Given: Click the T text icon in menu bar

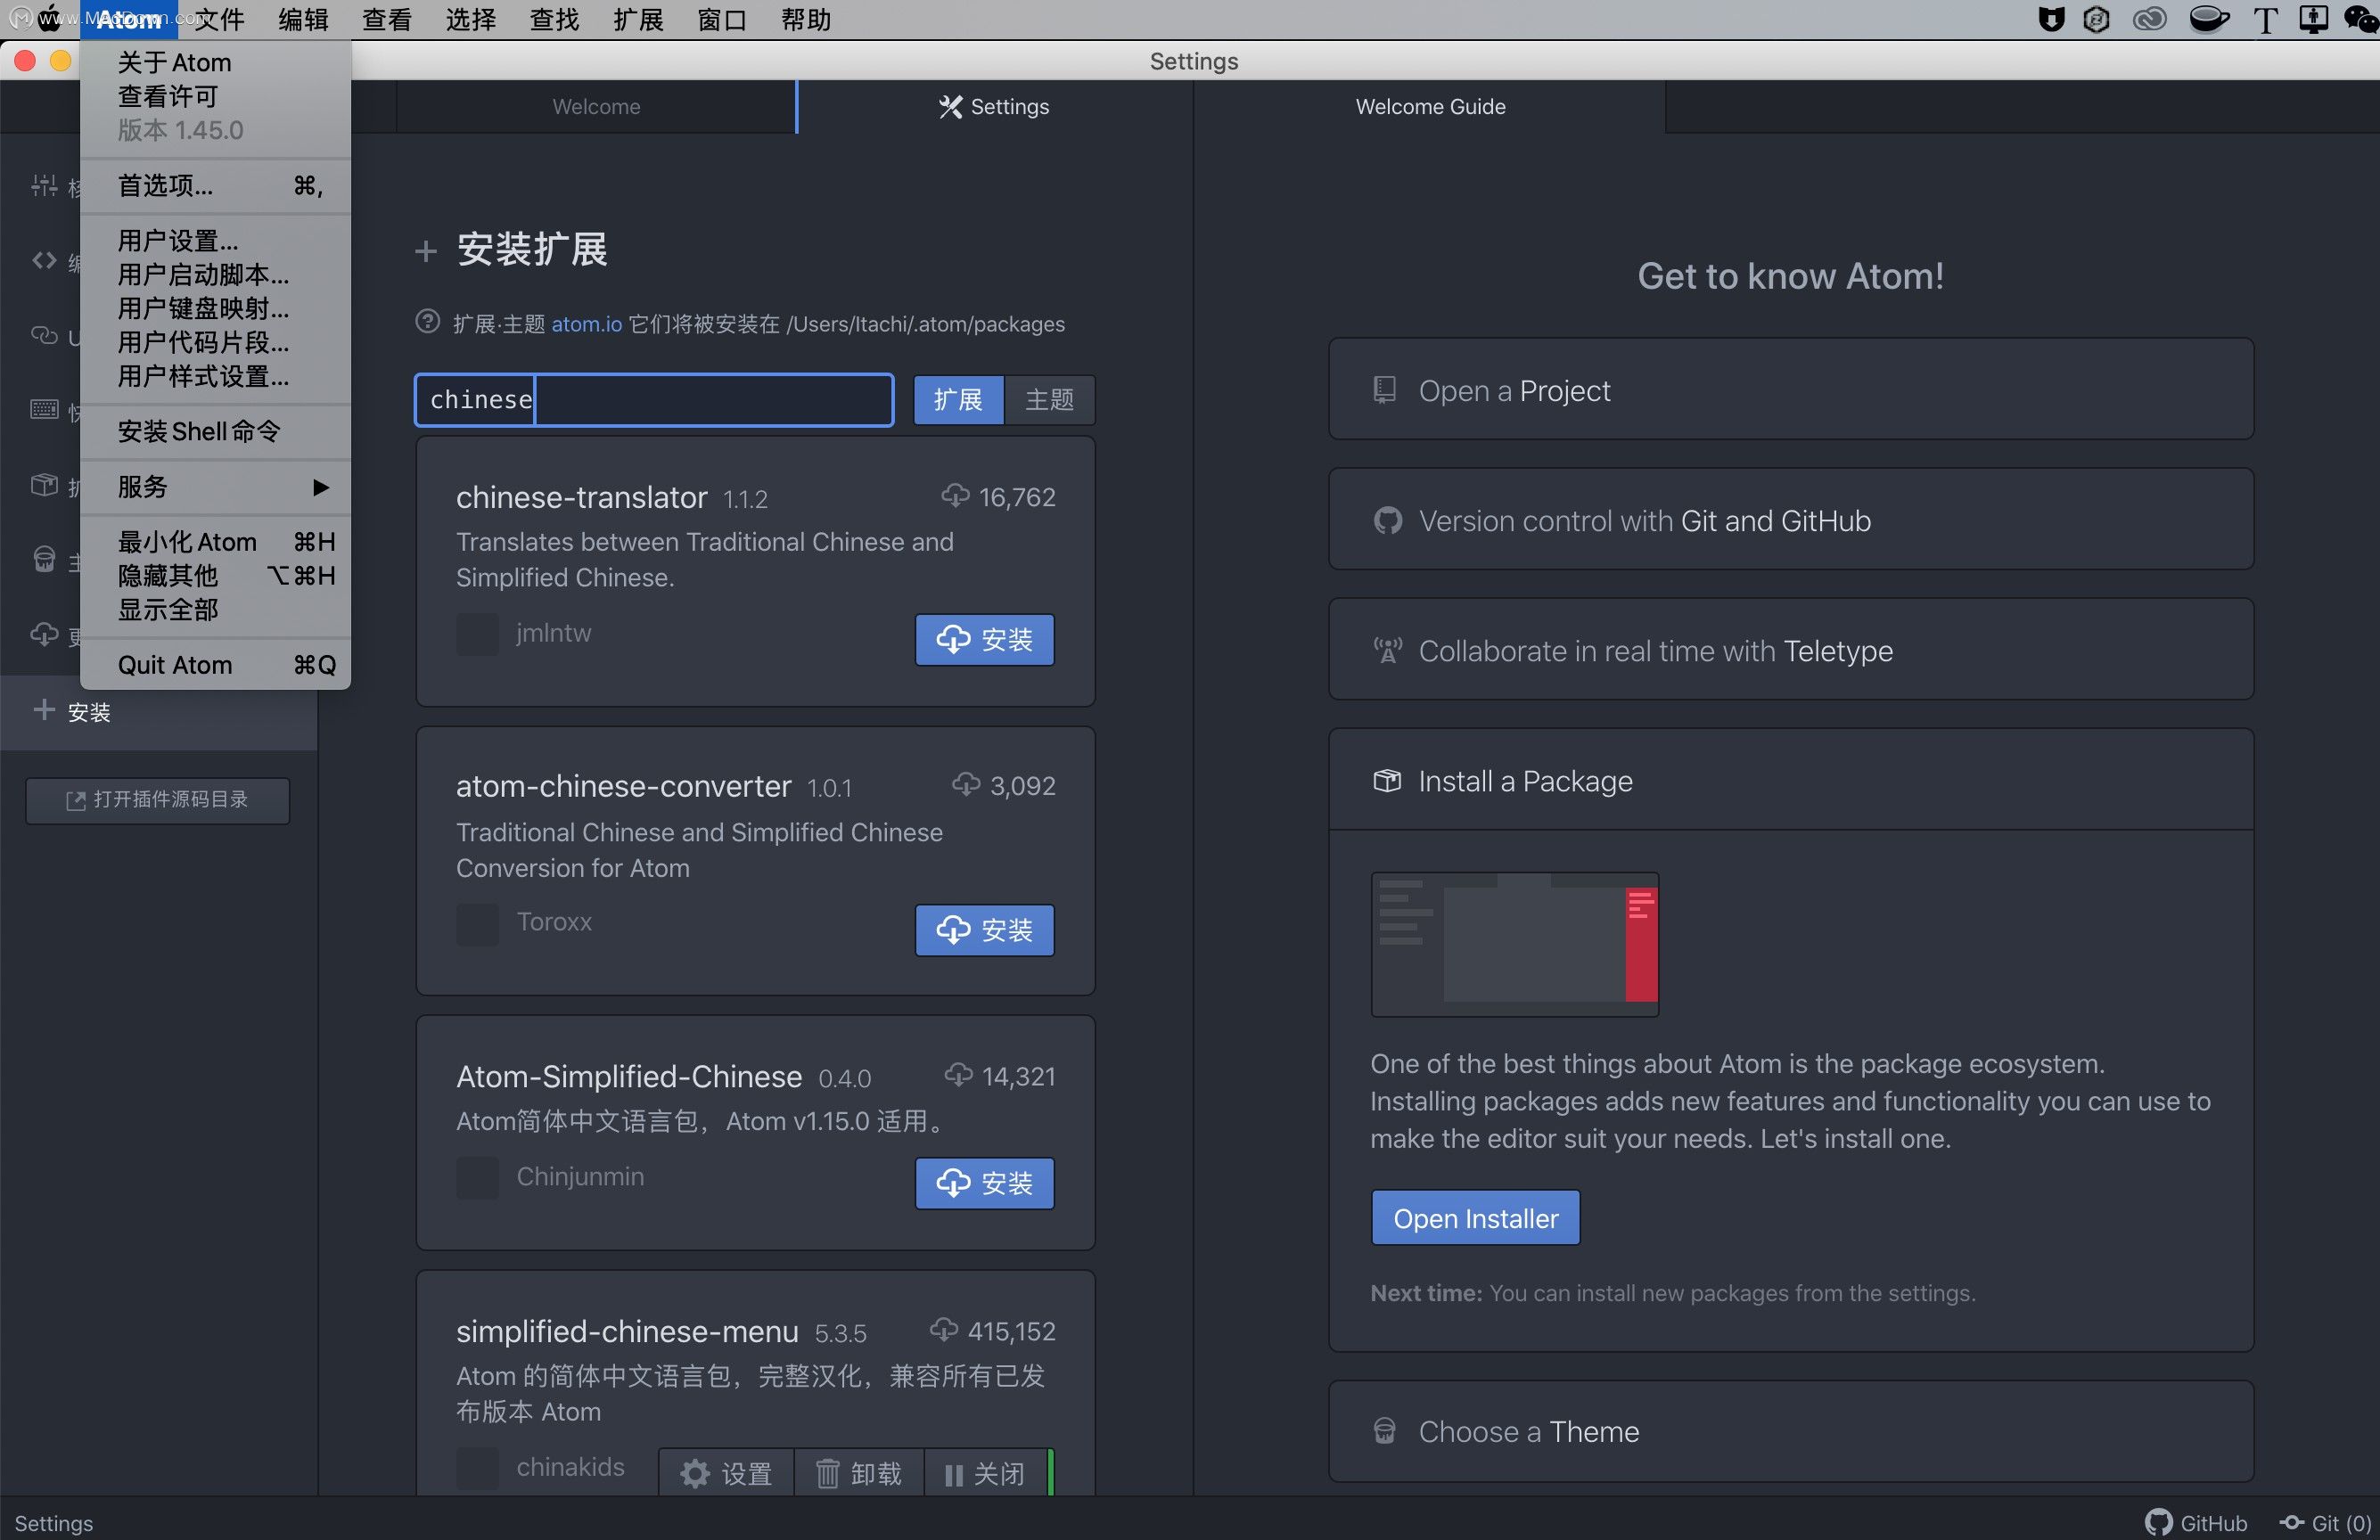Looking at the screenshot, I should click(x=2264, y=19).
